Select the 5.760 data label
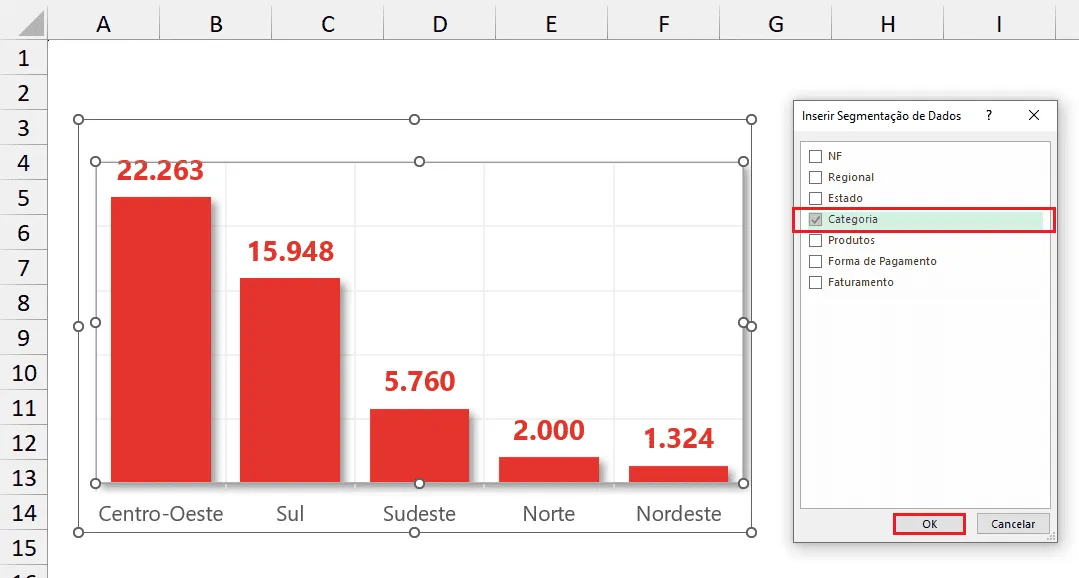 (420, 381)
